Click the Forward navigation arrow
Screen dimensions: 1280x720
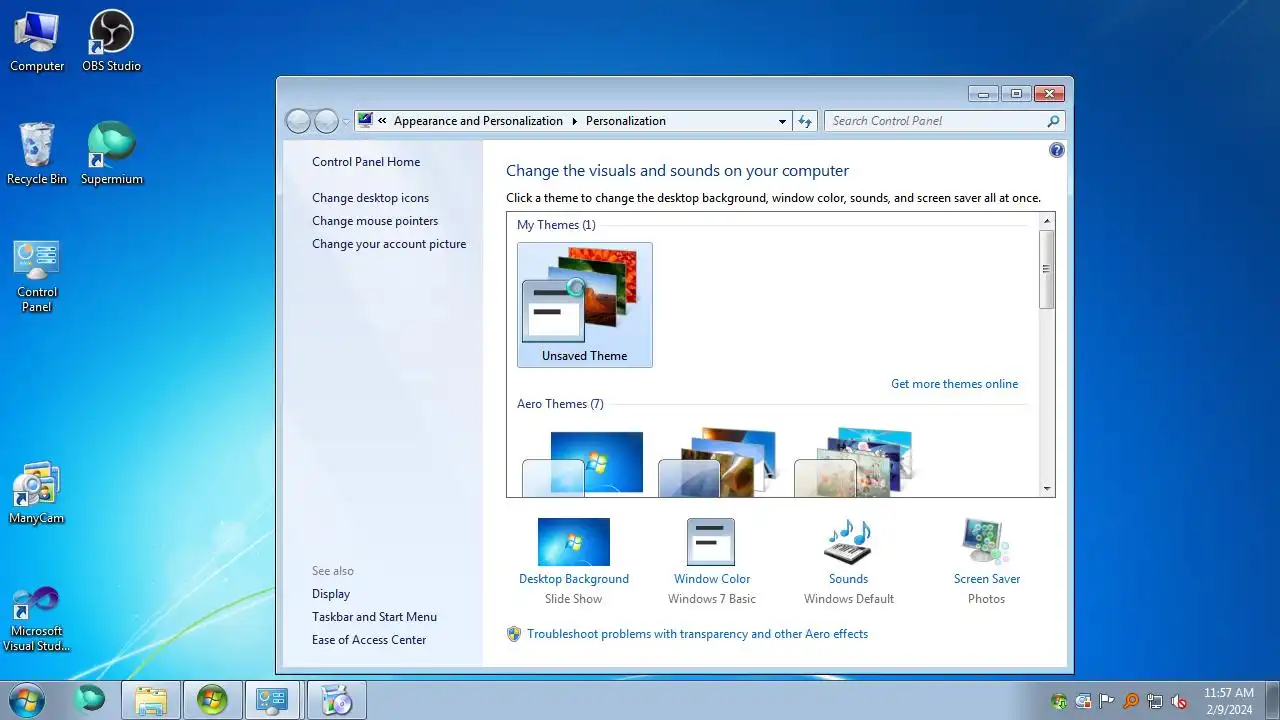tap(327, 121)
